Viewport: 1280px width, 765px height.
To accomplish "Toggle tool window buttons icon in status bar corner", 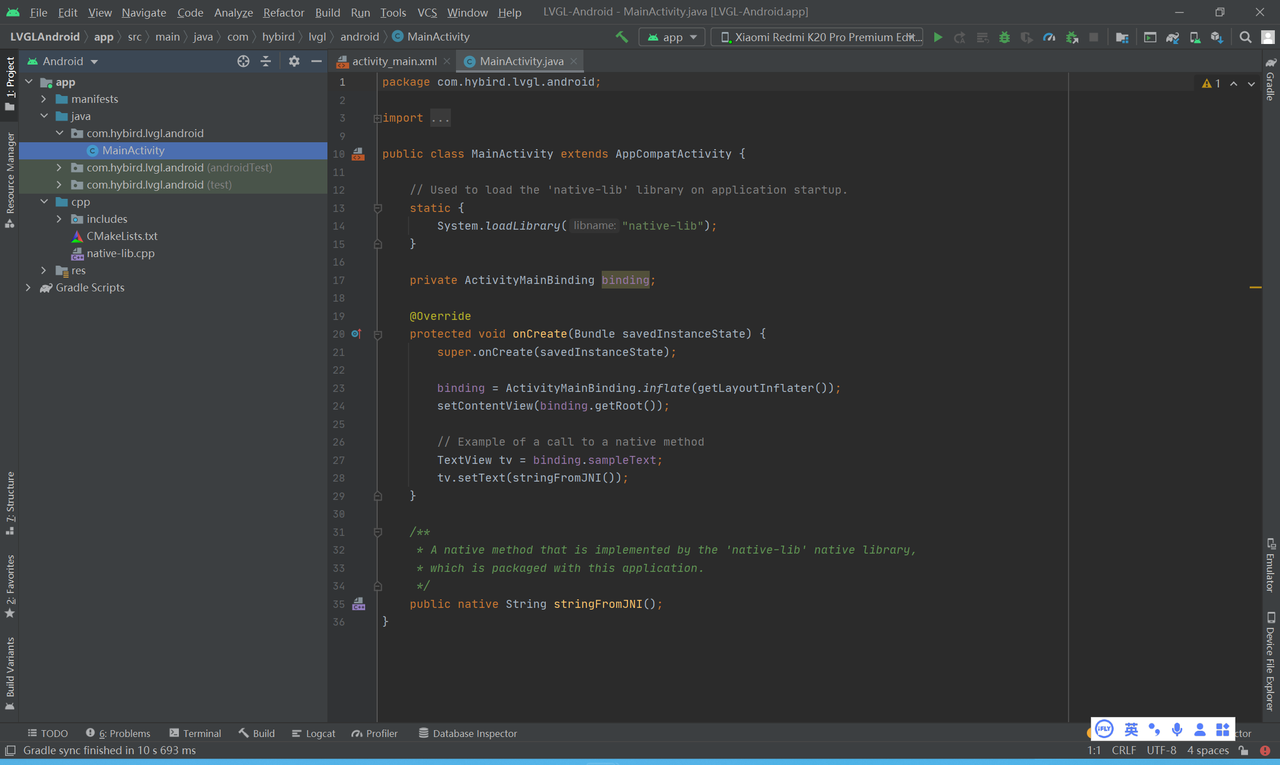I will tap(10, 750).
